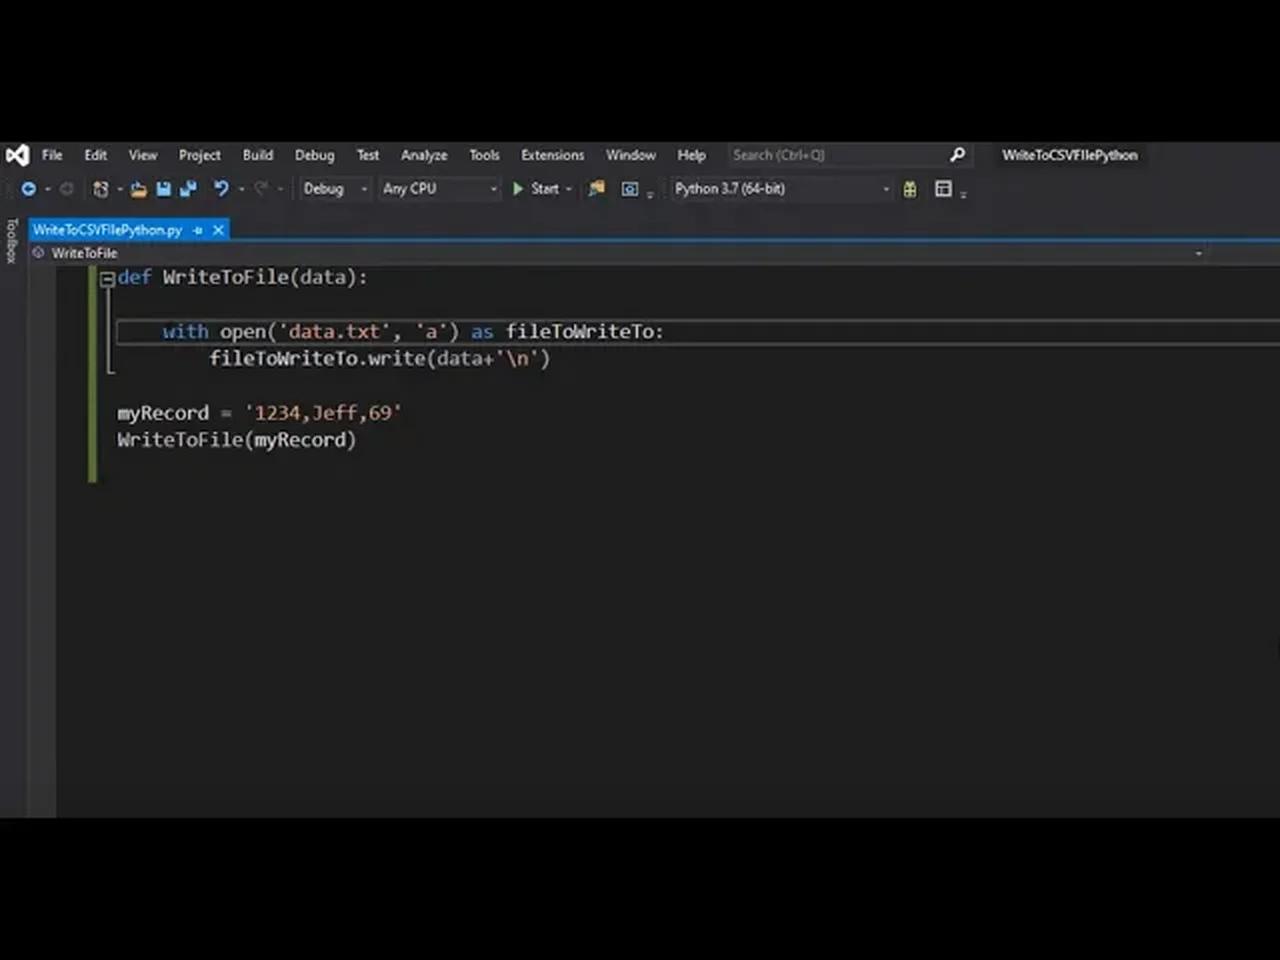Viewport: 1280px width, 960px height.
Task: Open the Debug menu
Action: (x=314, y=155)
